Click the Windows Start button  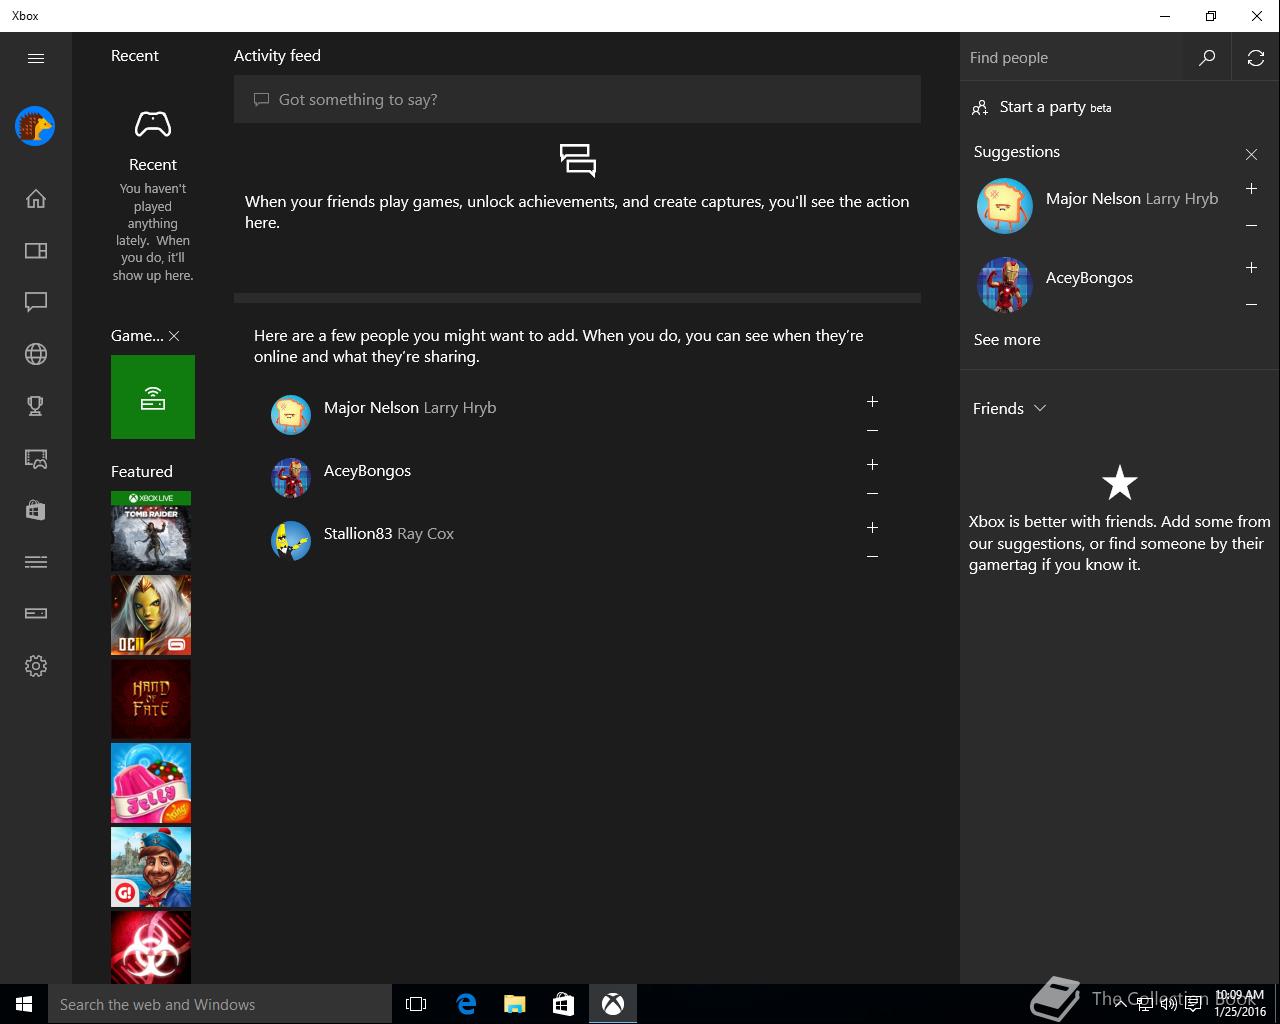pyautogui.click(x=24, y=1004)
